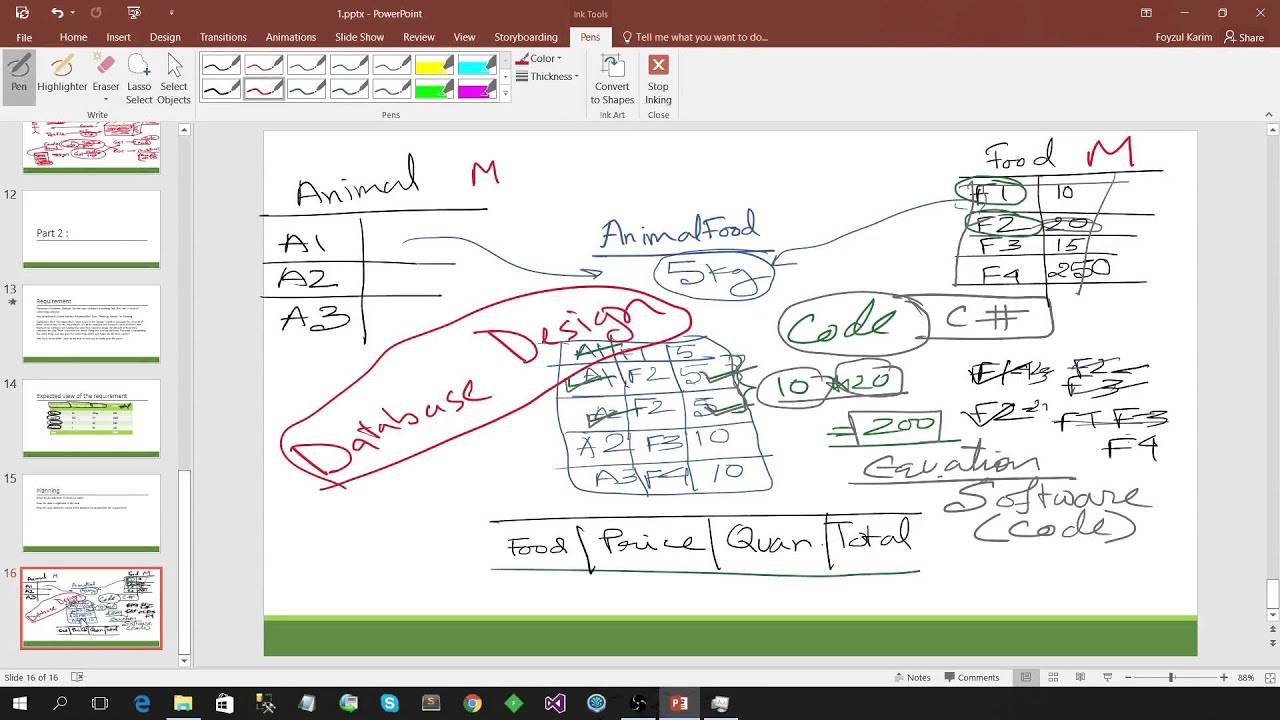Open Customize Quick Access Toolbar dropdown

click(x=171, y=13)
